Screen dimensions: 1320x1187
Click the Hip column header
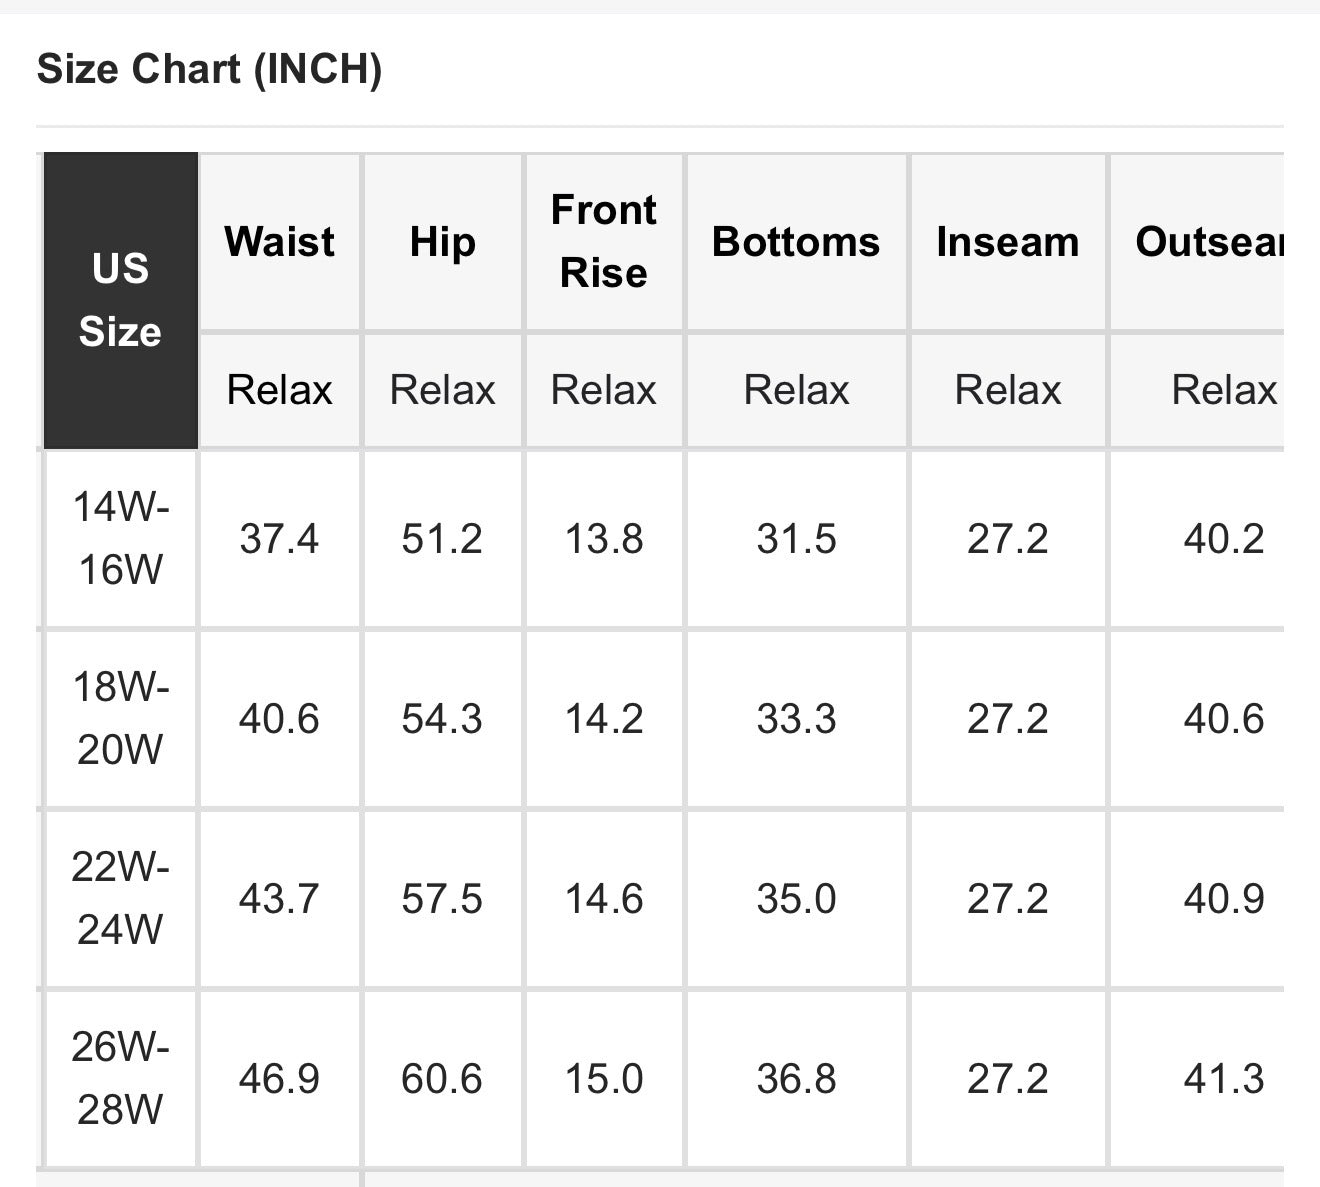pyautogui.click(x=442, y=242)
